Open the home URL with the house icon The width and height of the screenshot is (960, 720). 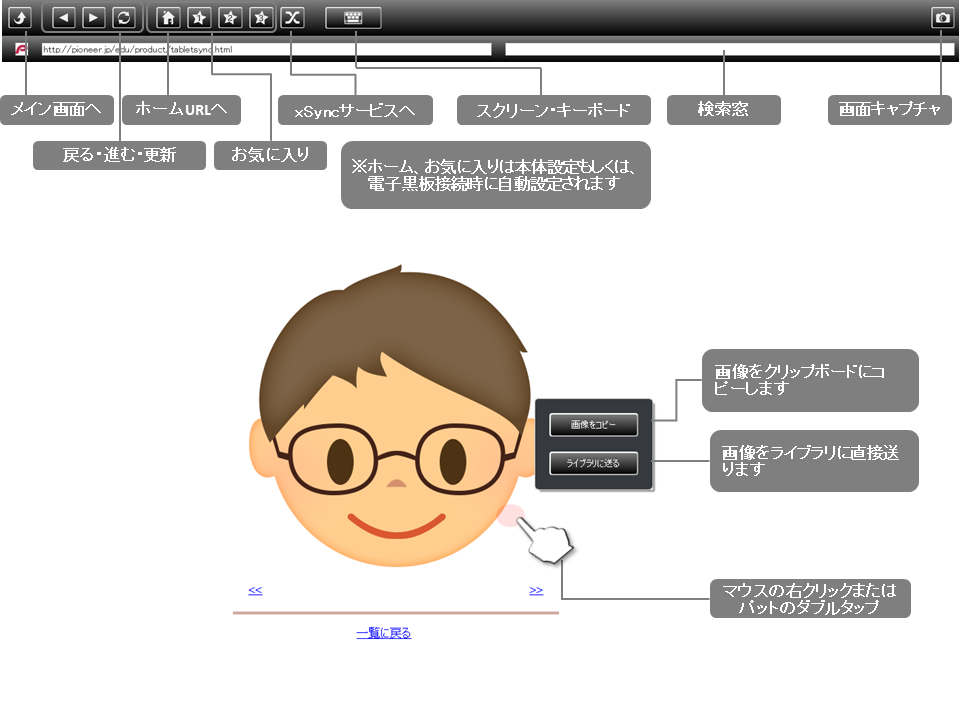pos(169,18)
